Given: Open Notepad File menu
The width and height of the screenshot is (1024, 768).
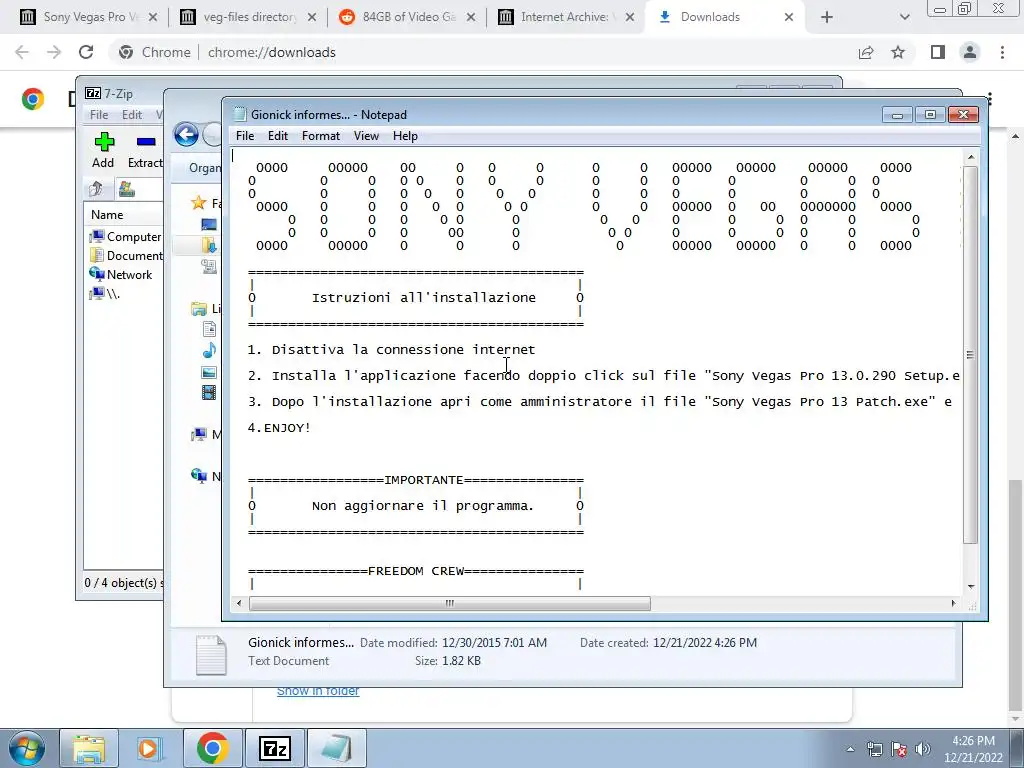Looking at the screenshot, I should (245, 136).
